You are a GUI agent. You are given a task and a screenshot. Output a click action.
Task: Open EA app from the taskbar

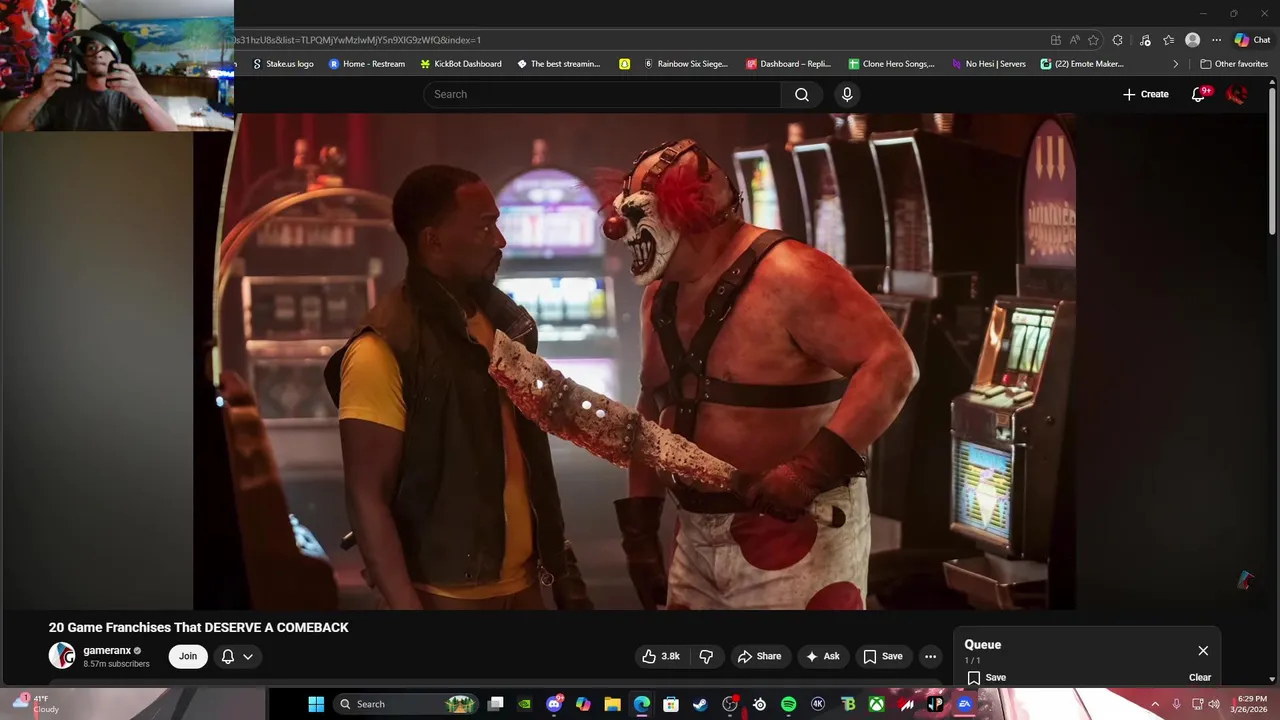[964, 704]
